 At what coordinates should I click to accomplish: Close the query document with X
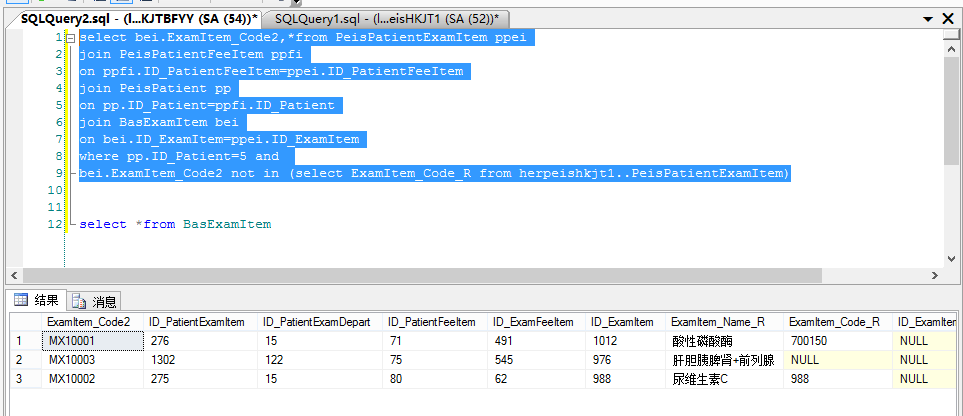point(948,19)
